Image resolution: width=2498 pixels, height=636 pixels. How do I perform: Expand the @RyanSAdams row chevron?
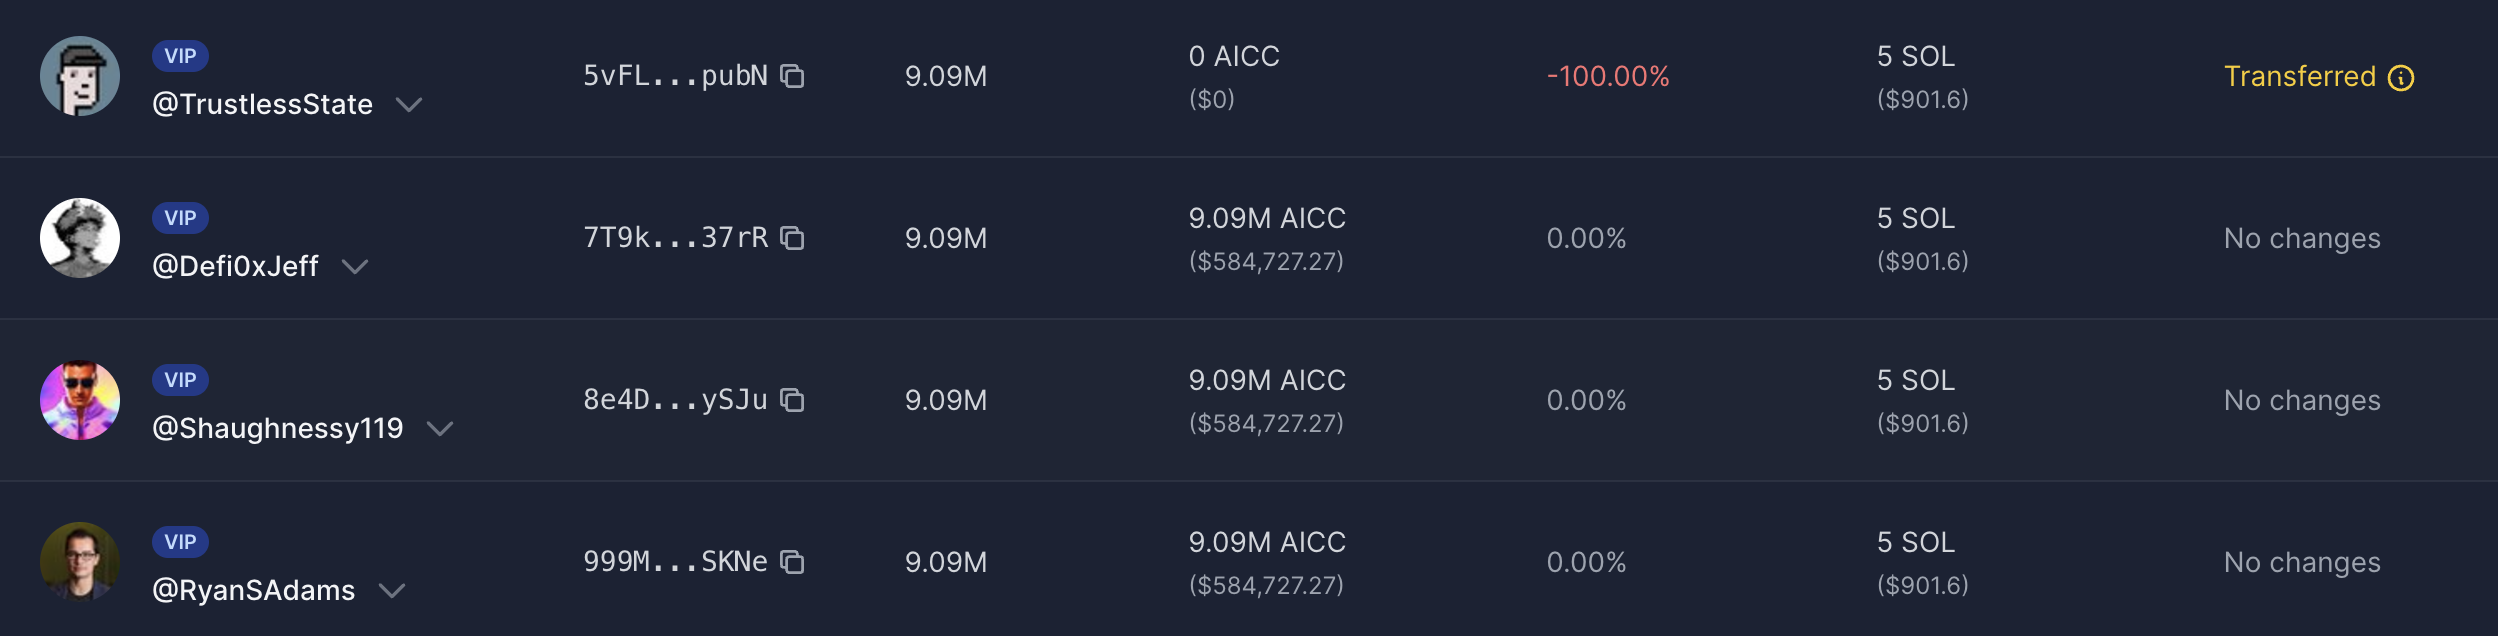tap(392, 590)
